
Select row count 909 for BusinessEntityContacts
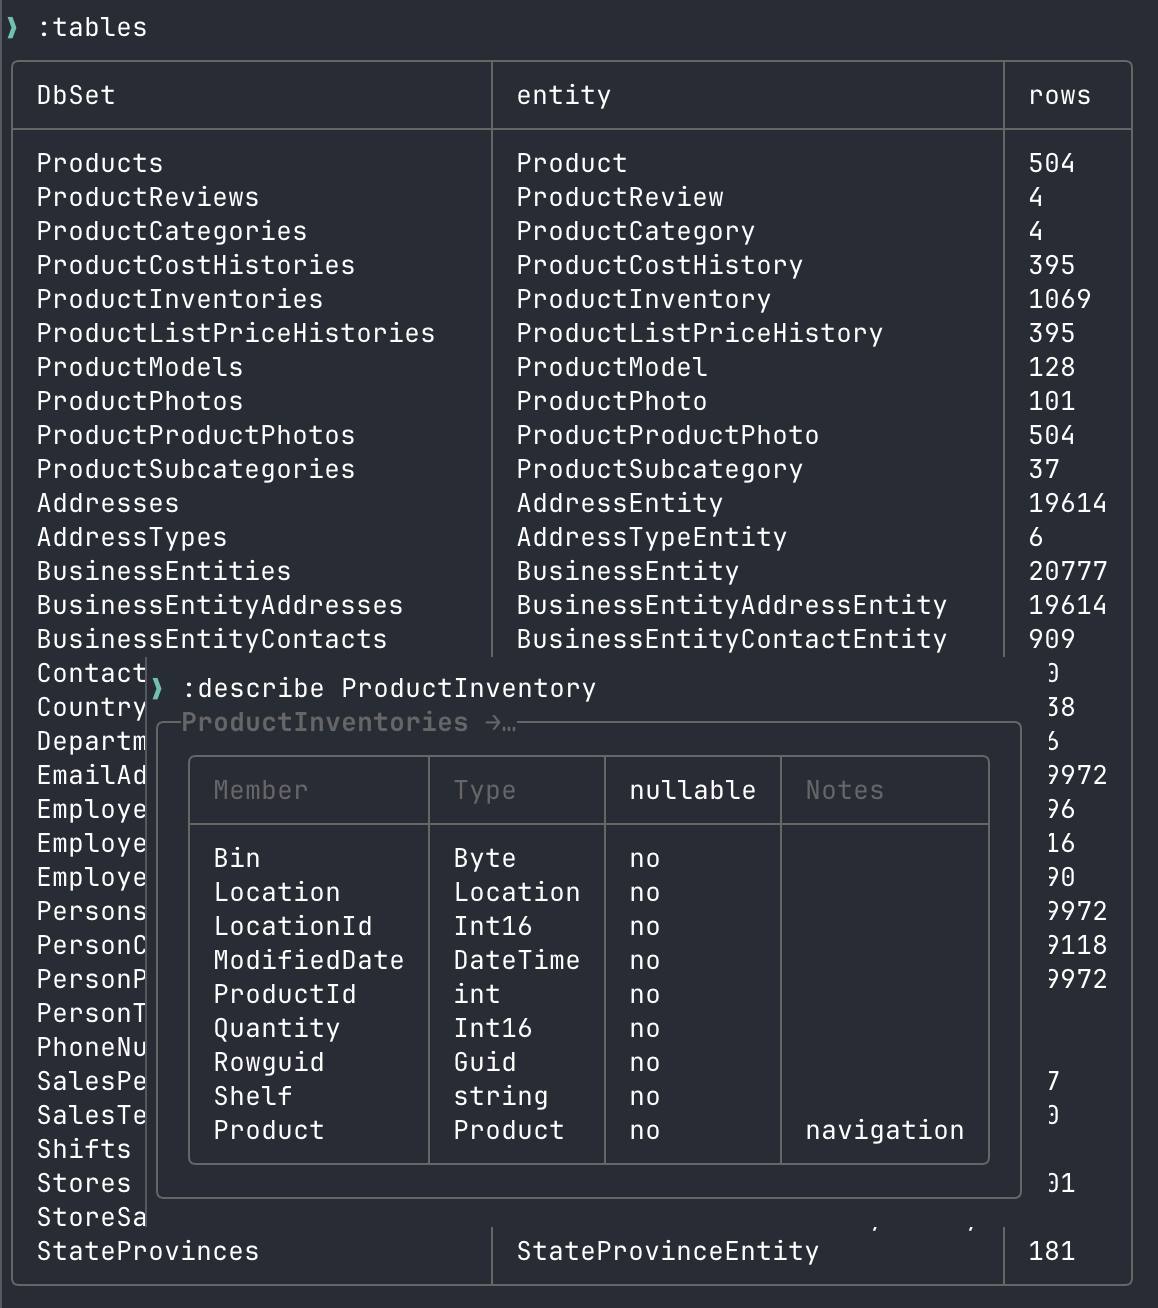coord(1052,639)
